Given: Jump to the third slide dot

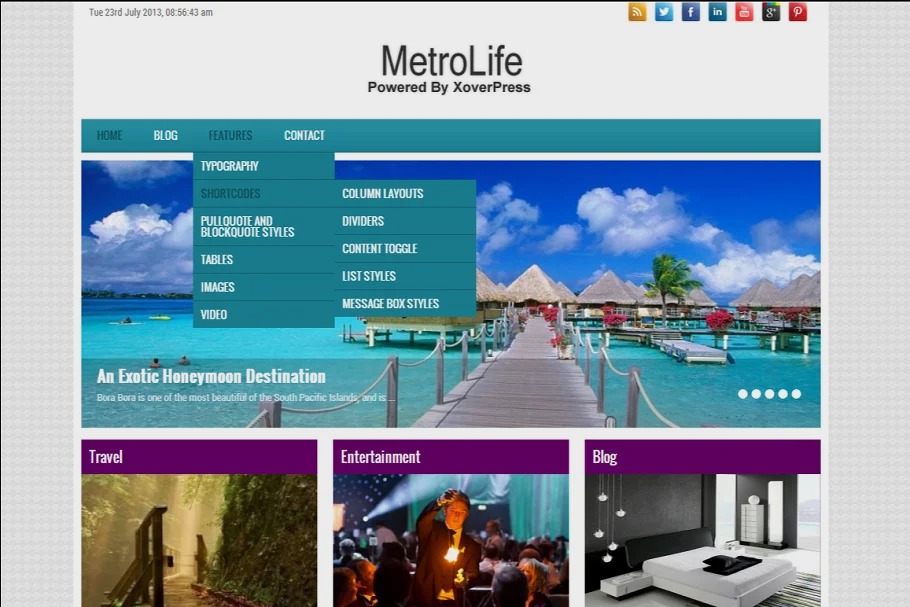Looking at the screenshot, I should [770, 394].
